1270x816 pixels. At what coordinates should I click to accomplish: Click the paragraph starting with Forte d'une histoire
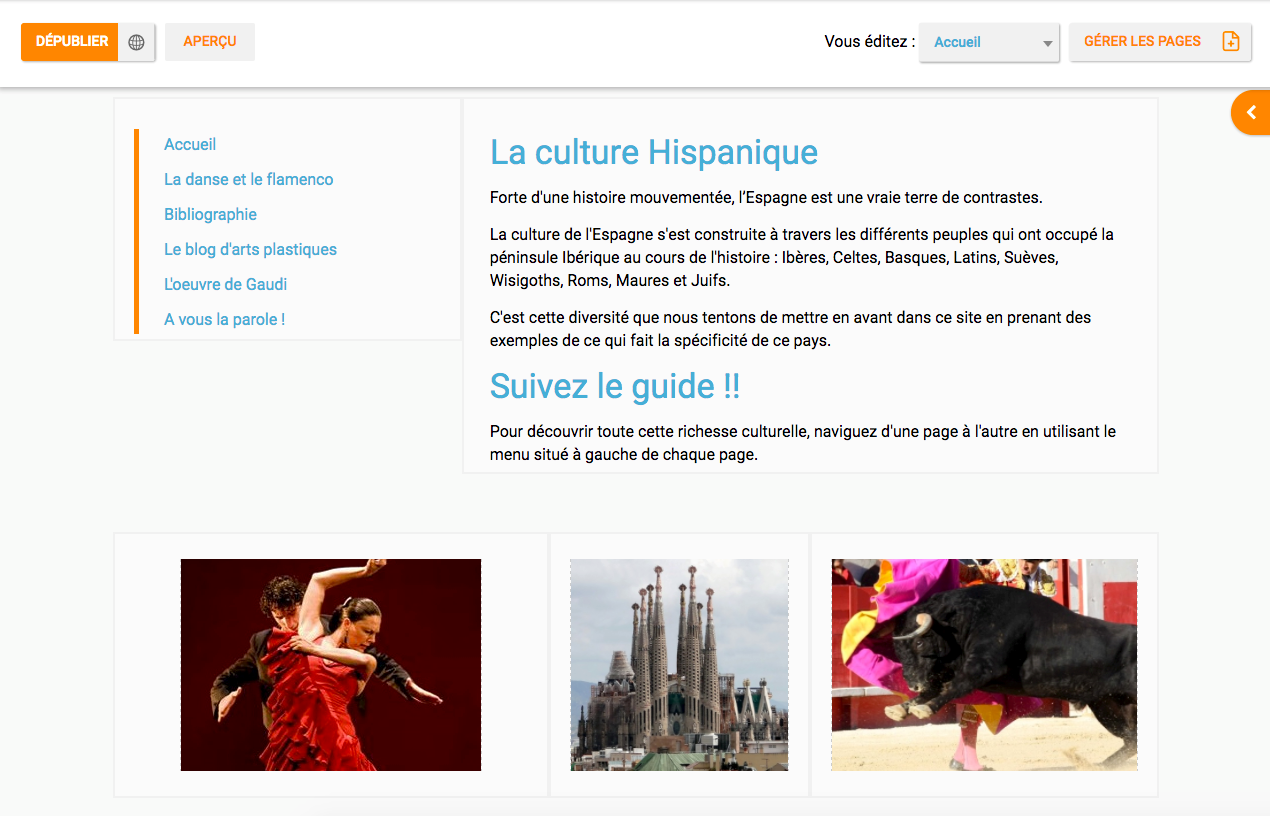pos(766,197)
